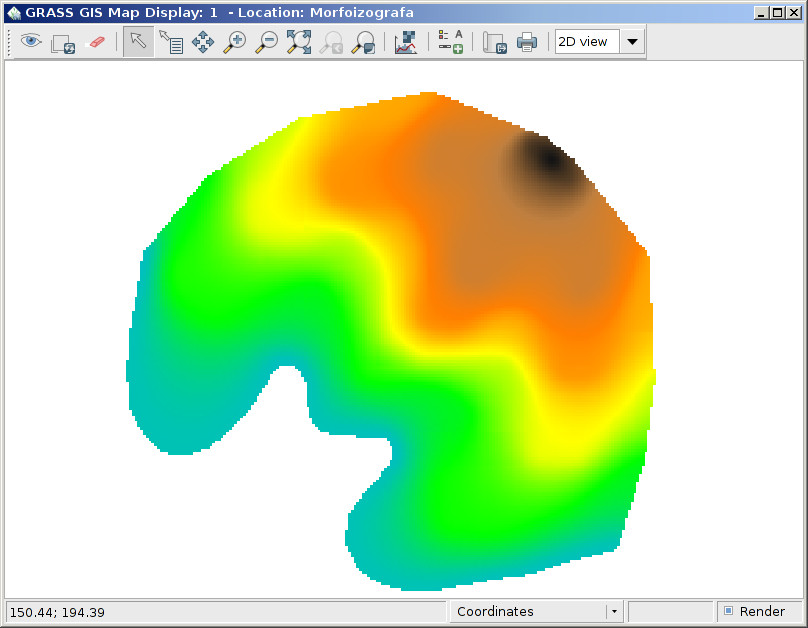Viewport: 808px width, 628px height.
Task: Open the map analysis tool
Action: (406, 42)
